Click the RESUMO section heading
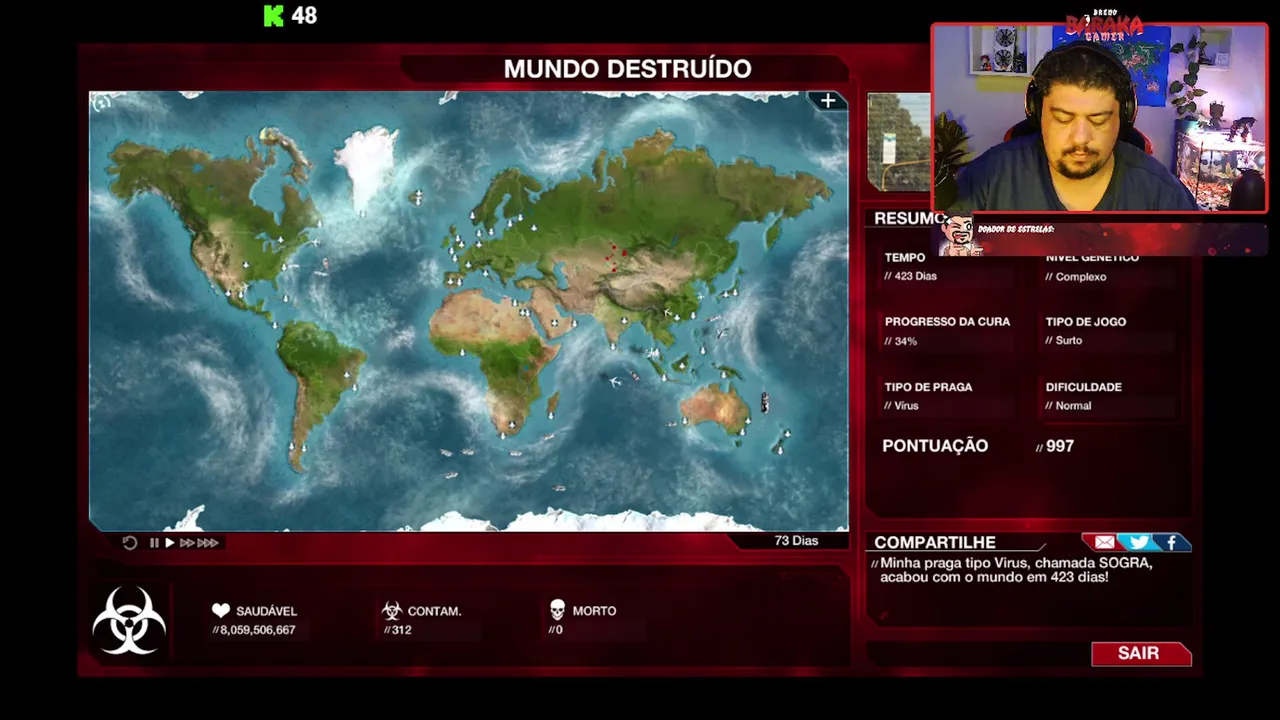Image resolution: width=1280 pixels, height=720 pixels. (908, 218)
